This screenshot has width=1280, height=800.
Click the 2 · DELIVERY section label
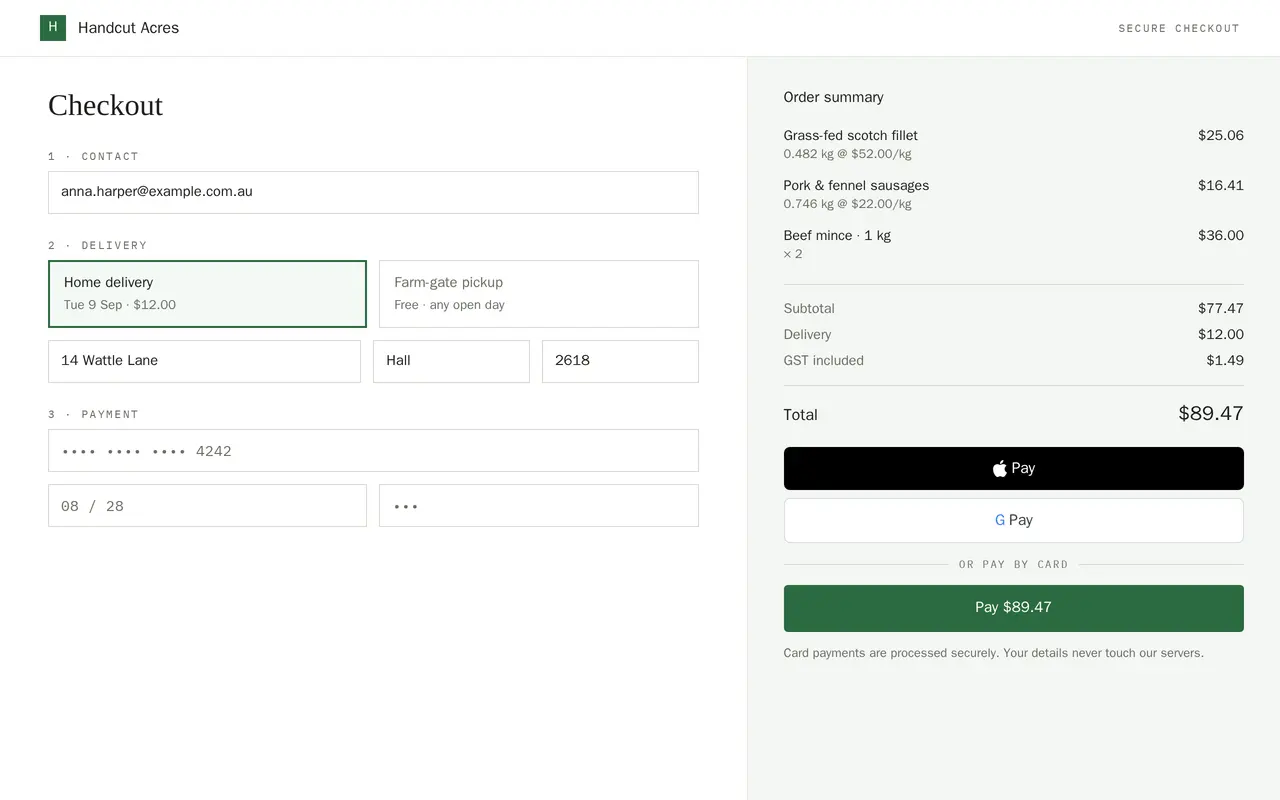(x=97, y=245)
